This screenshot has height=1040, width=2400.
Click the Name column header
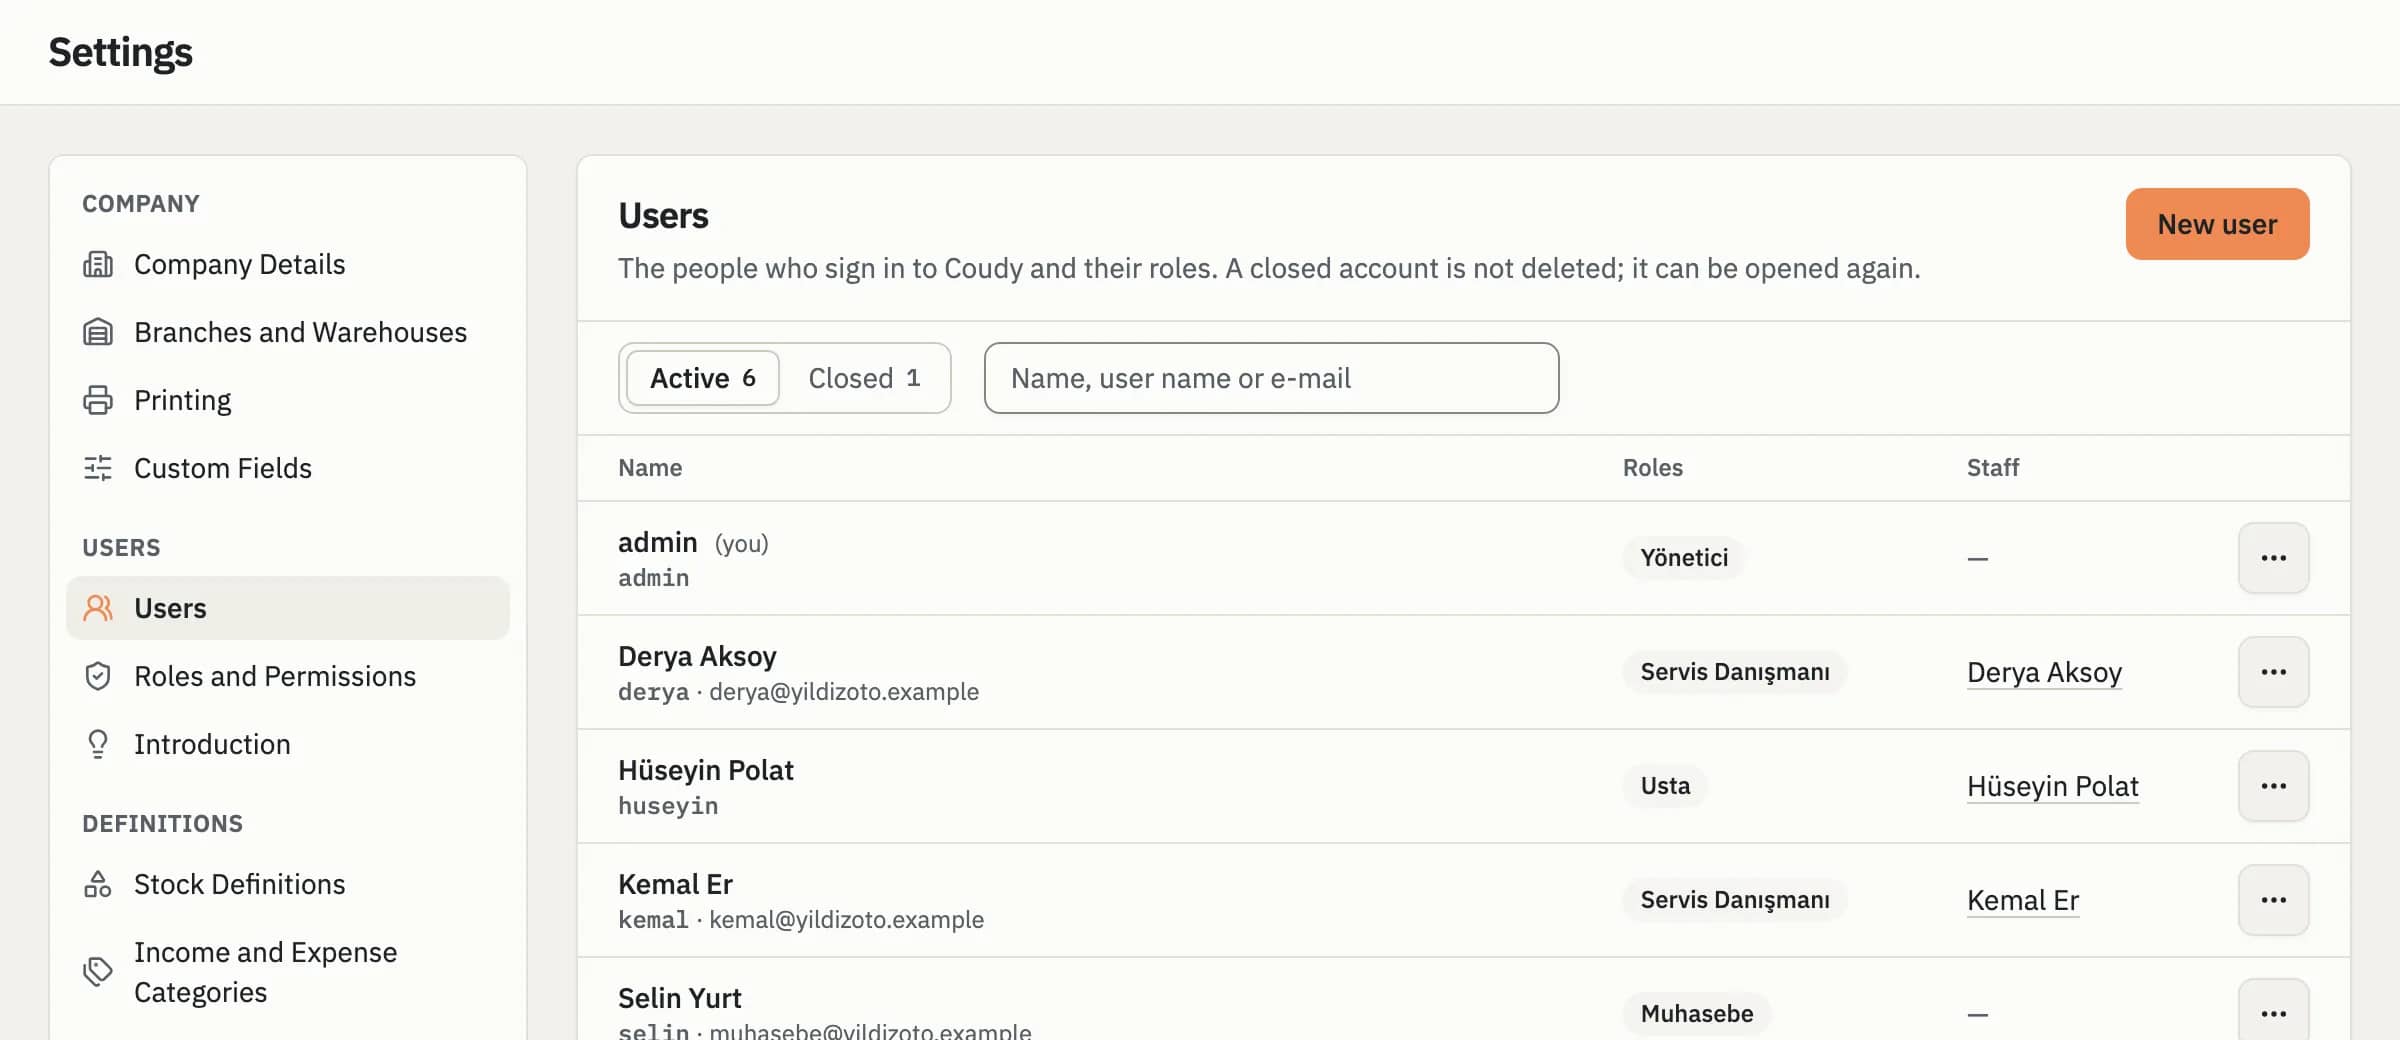pos(650,468)
